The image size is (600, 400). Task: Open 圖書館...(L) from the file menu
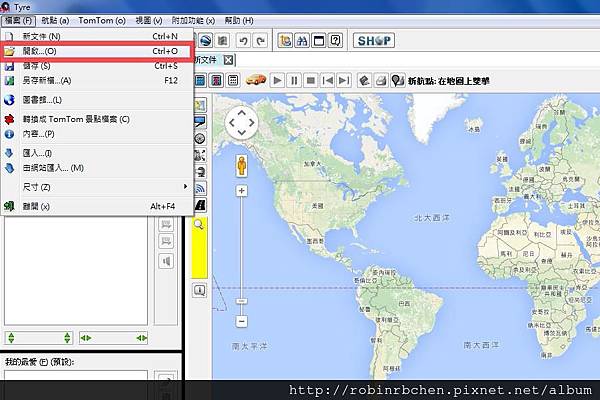[x=97, y=100]
